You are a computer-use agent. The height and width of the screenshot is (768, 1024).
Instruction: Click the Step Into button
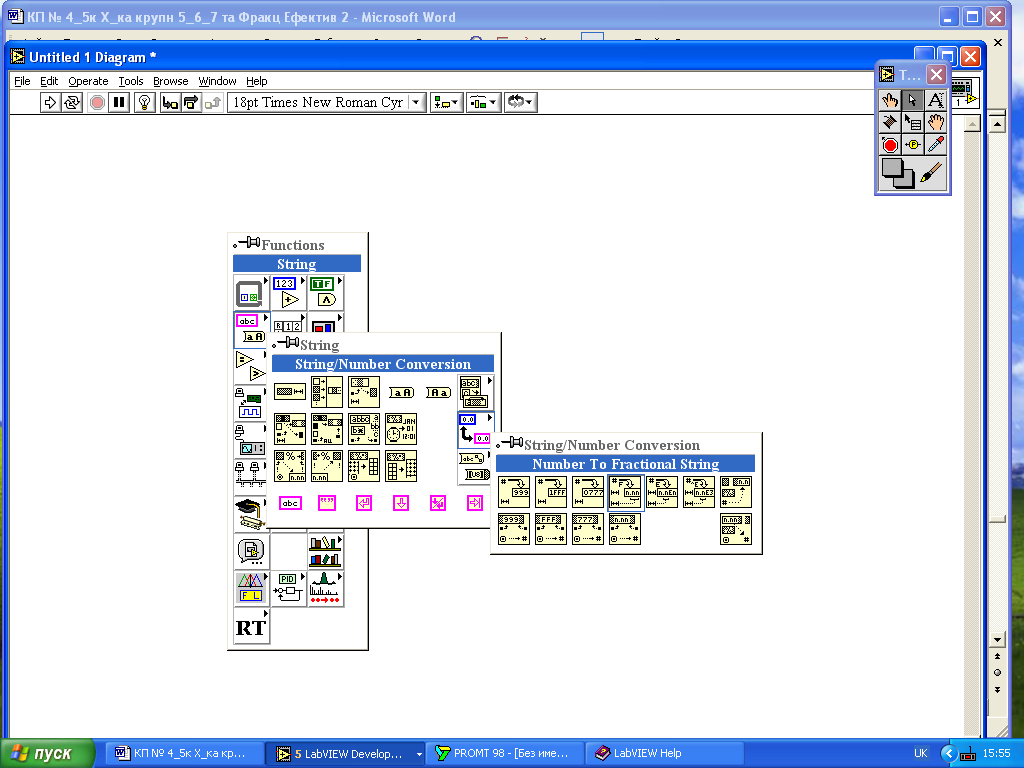(x=170, y=103)
